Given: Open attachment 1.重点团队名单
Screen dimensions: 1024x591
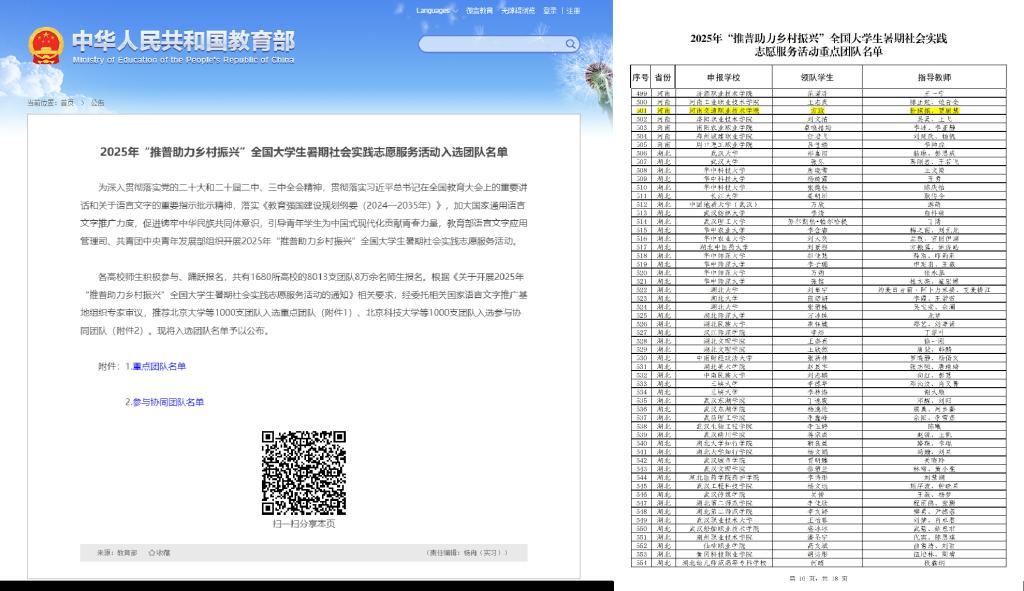Looking at the screenshot, I should point(155,367).
